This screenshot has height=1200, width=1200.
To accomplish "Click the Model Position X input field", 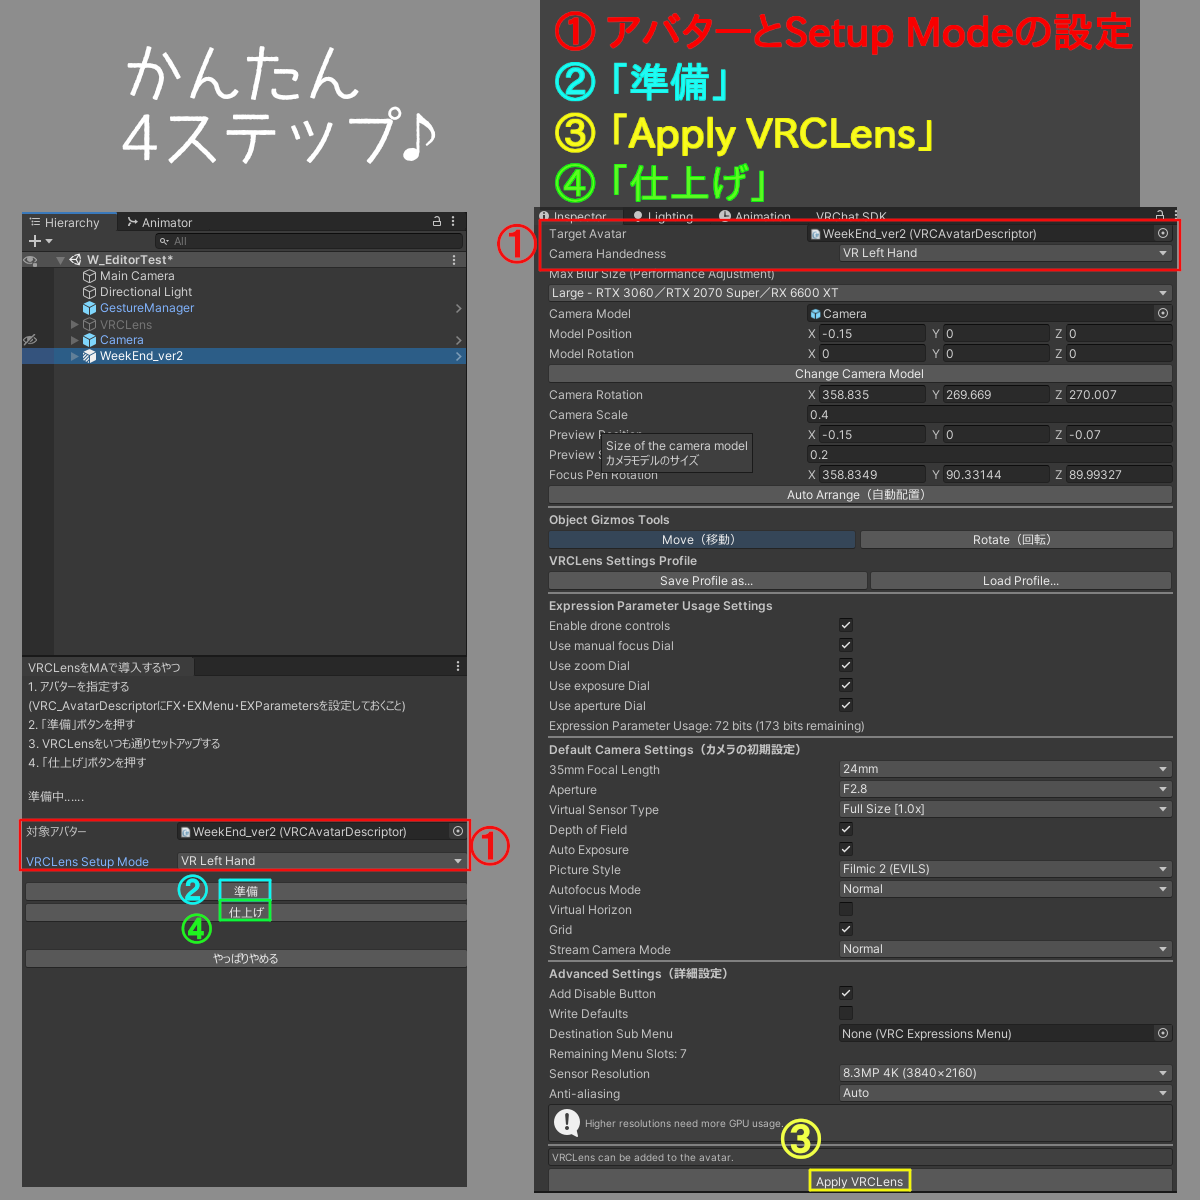I will (x=872, y=333).
